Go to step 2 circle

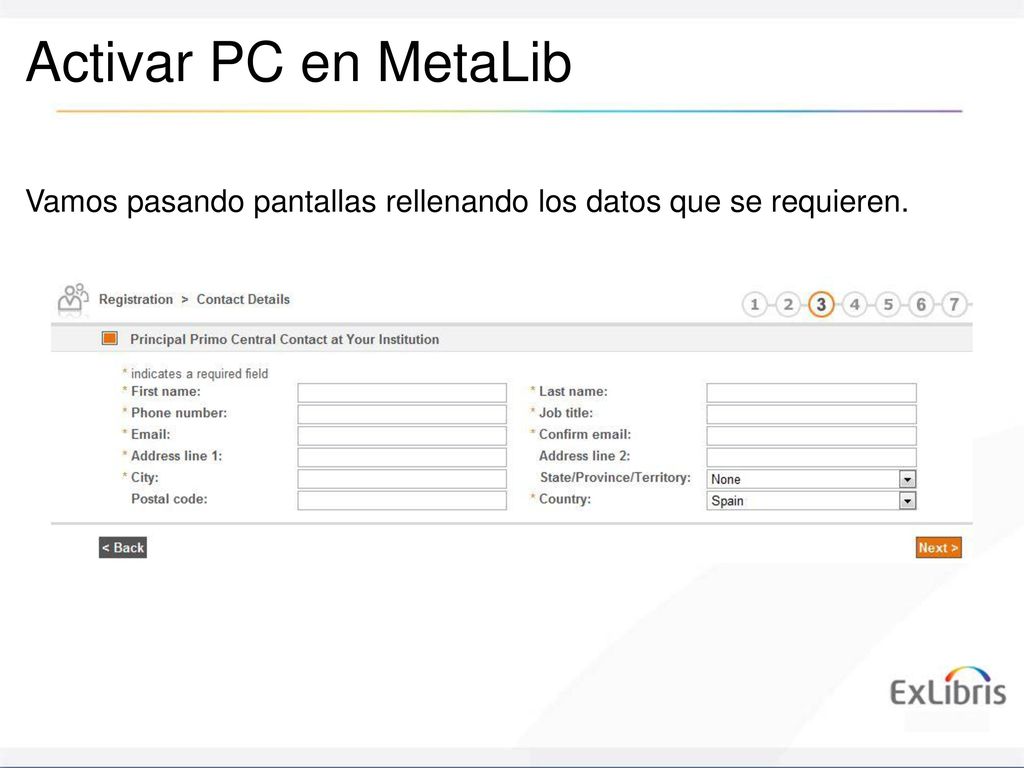tap(788, 304)
